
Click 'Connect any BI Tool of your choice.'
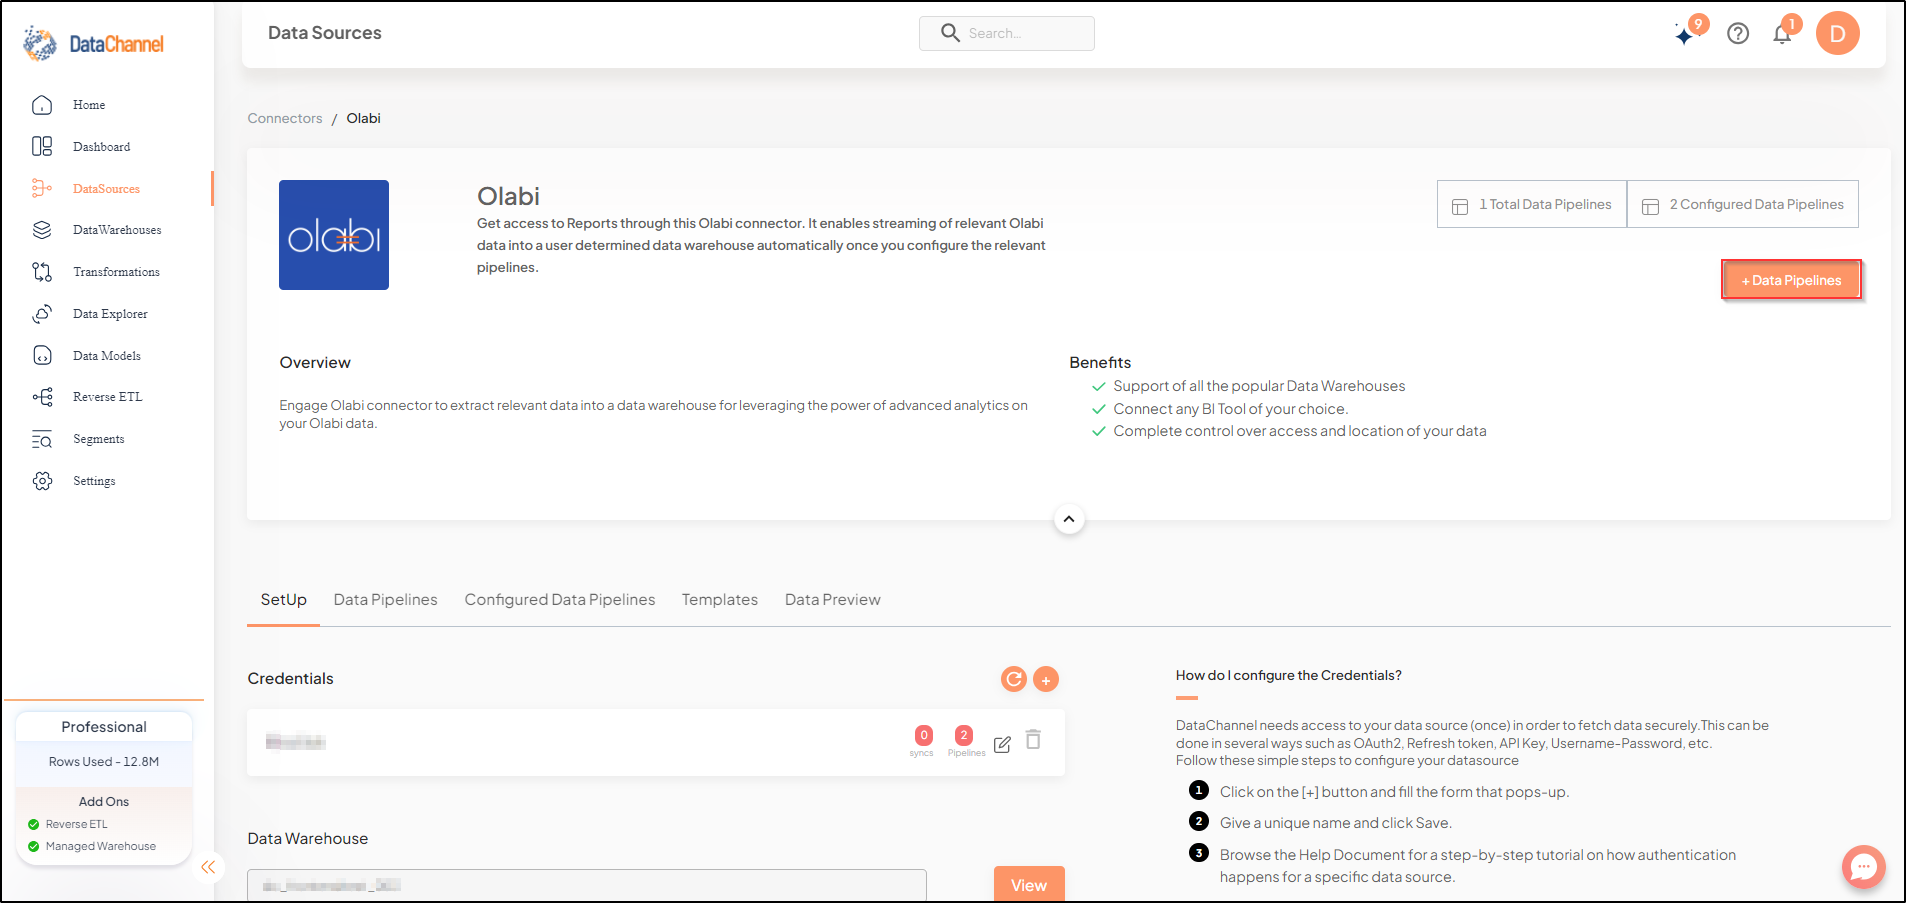coord(1231,409)
